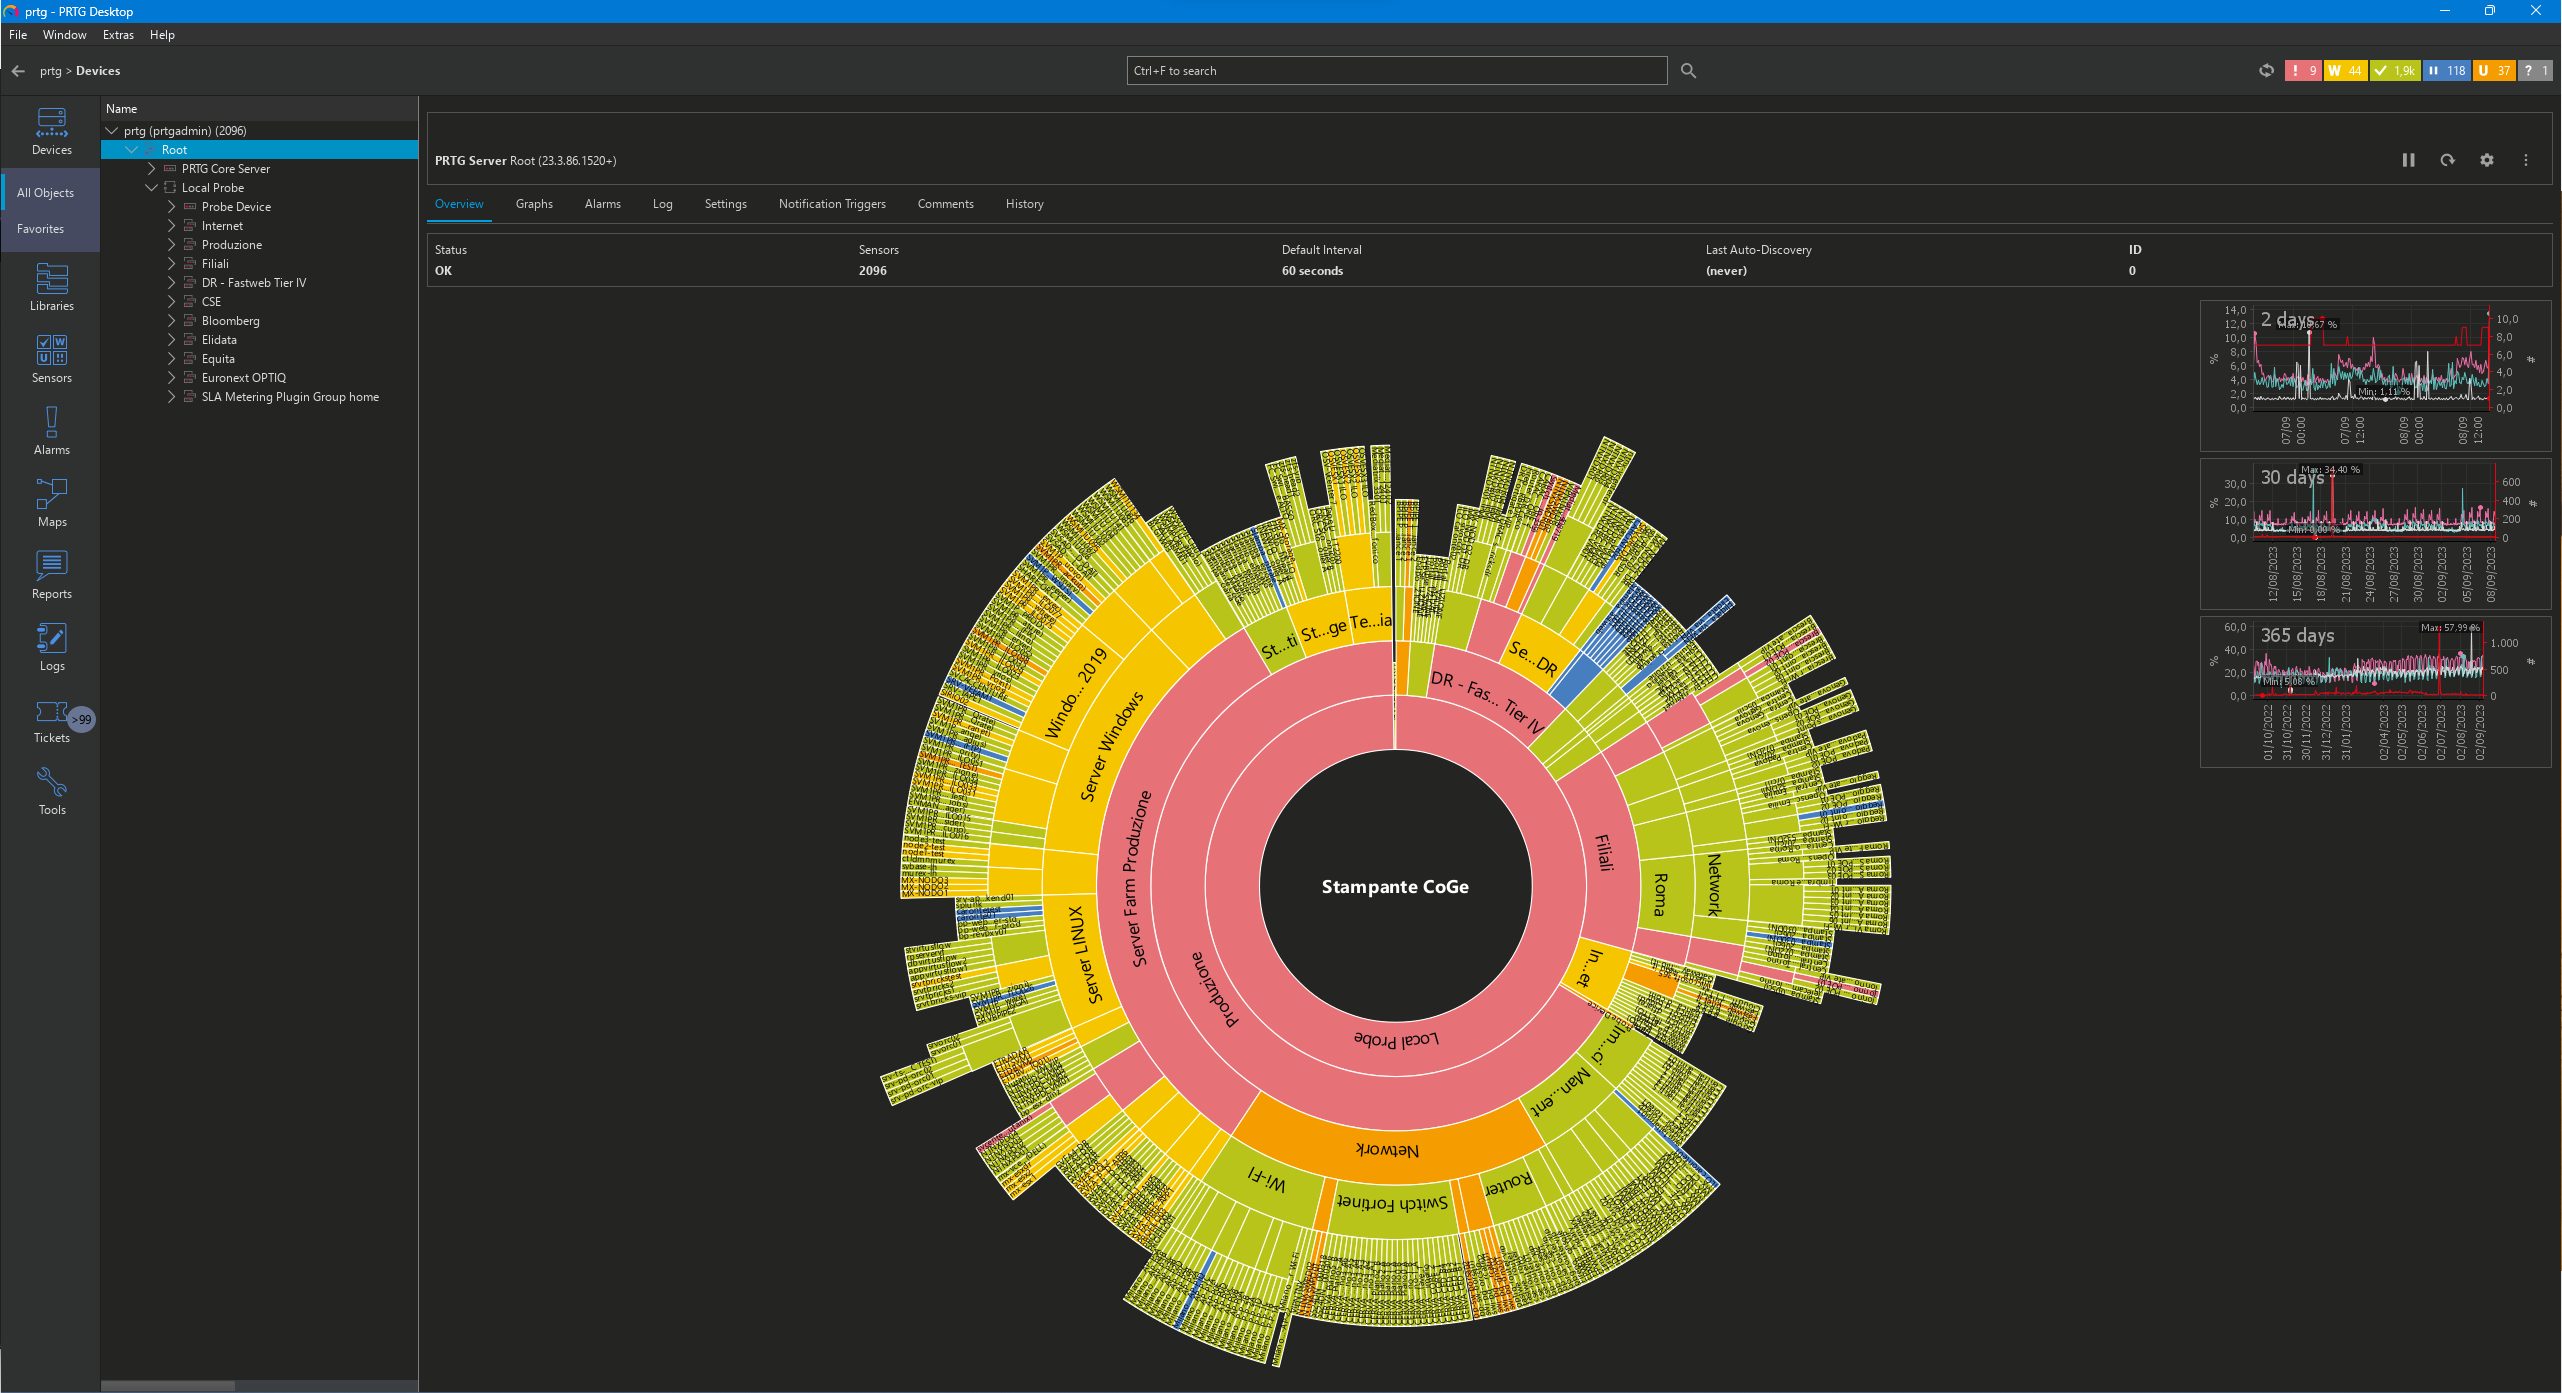The image size is (2562, 1393).
Task: Collapse the Local Probe tree node
Action: pyautogui.click(x=151, y=188)
